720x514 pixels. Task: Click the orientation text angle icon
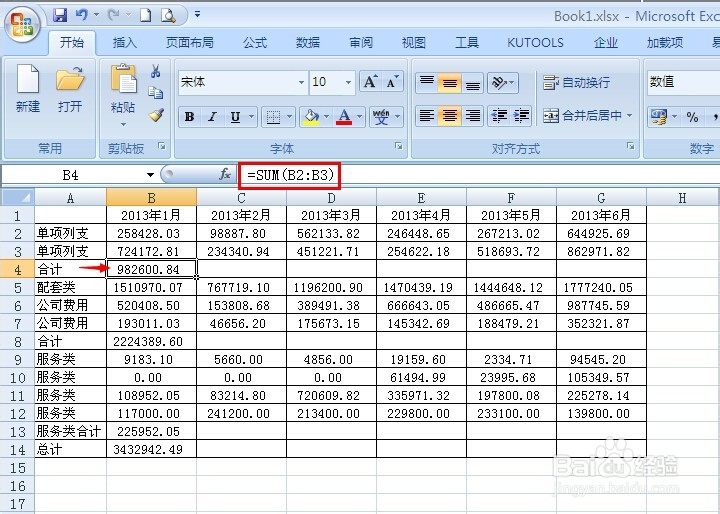click(498, 83)
